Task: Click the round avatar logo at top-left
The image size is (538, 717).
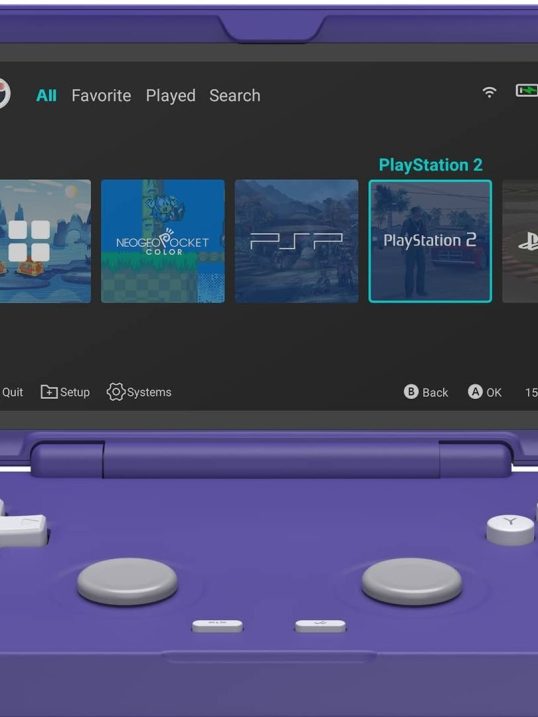Action: pyautogui.click(x=4, y=93)
